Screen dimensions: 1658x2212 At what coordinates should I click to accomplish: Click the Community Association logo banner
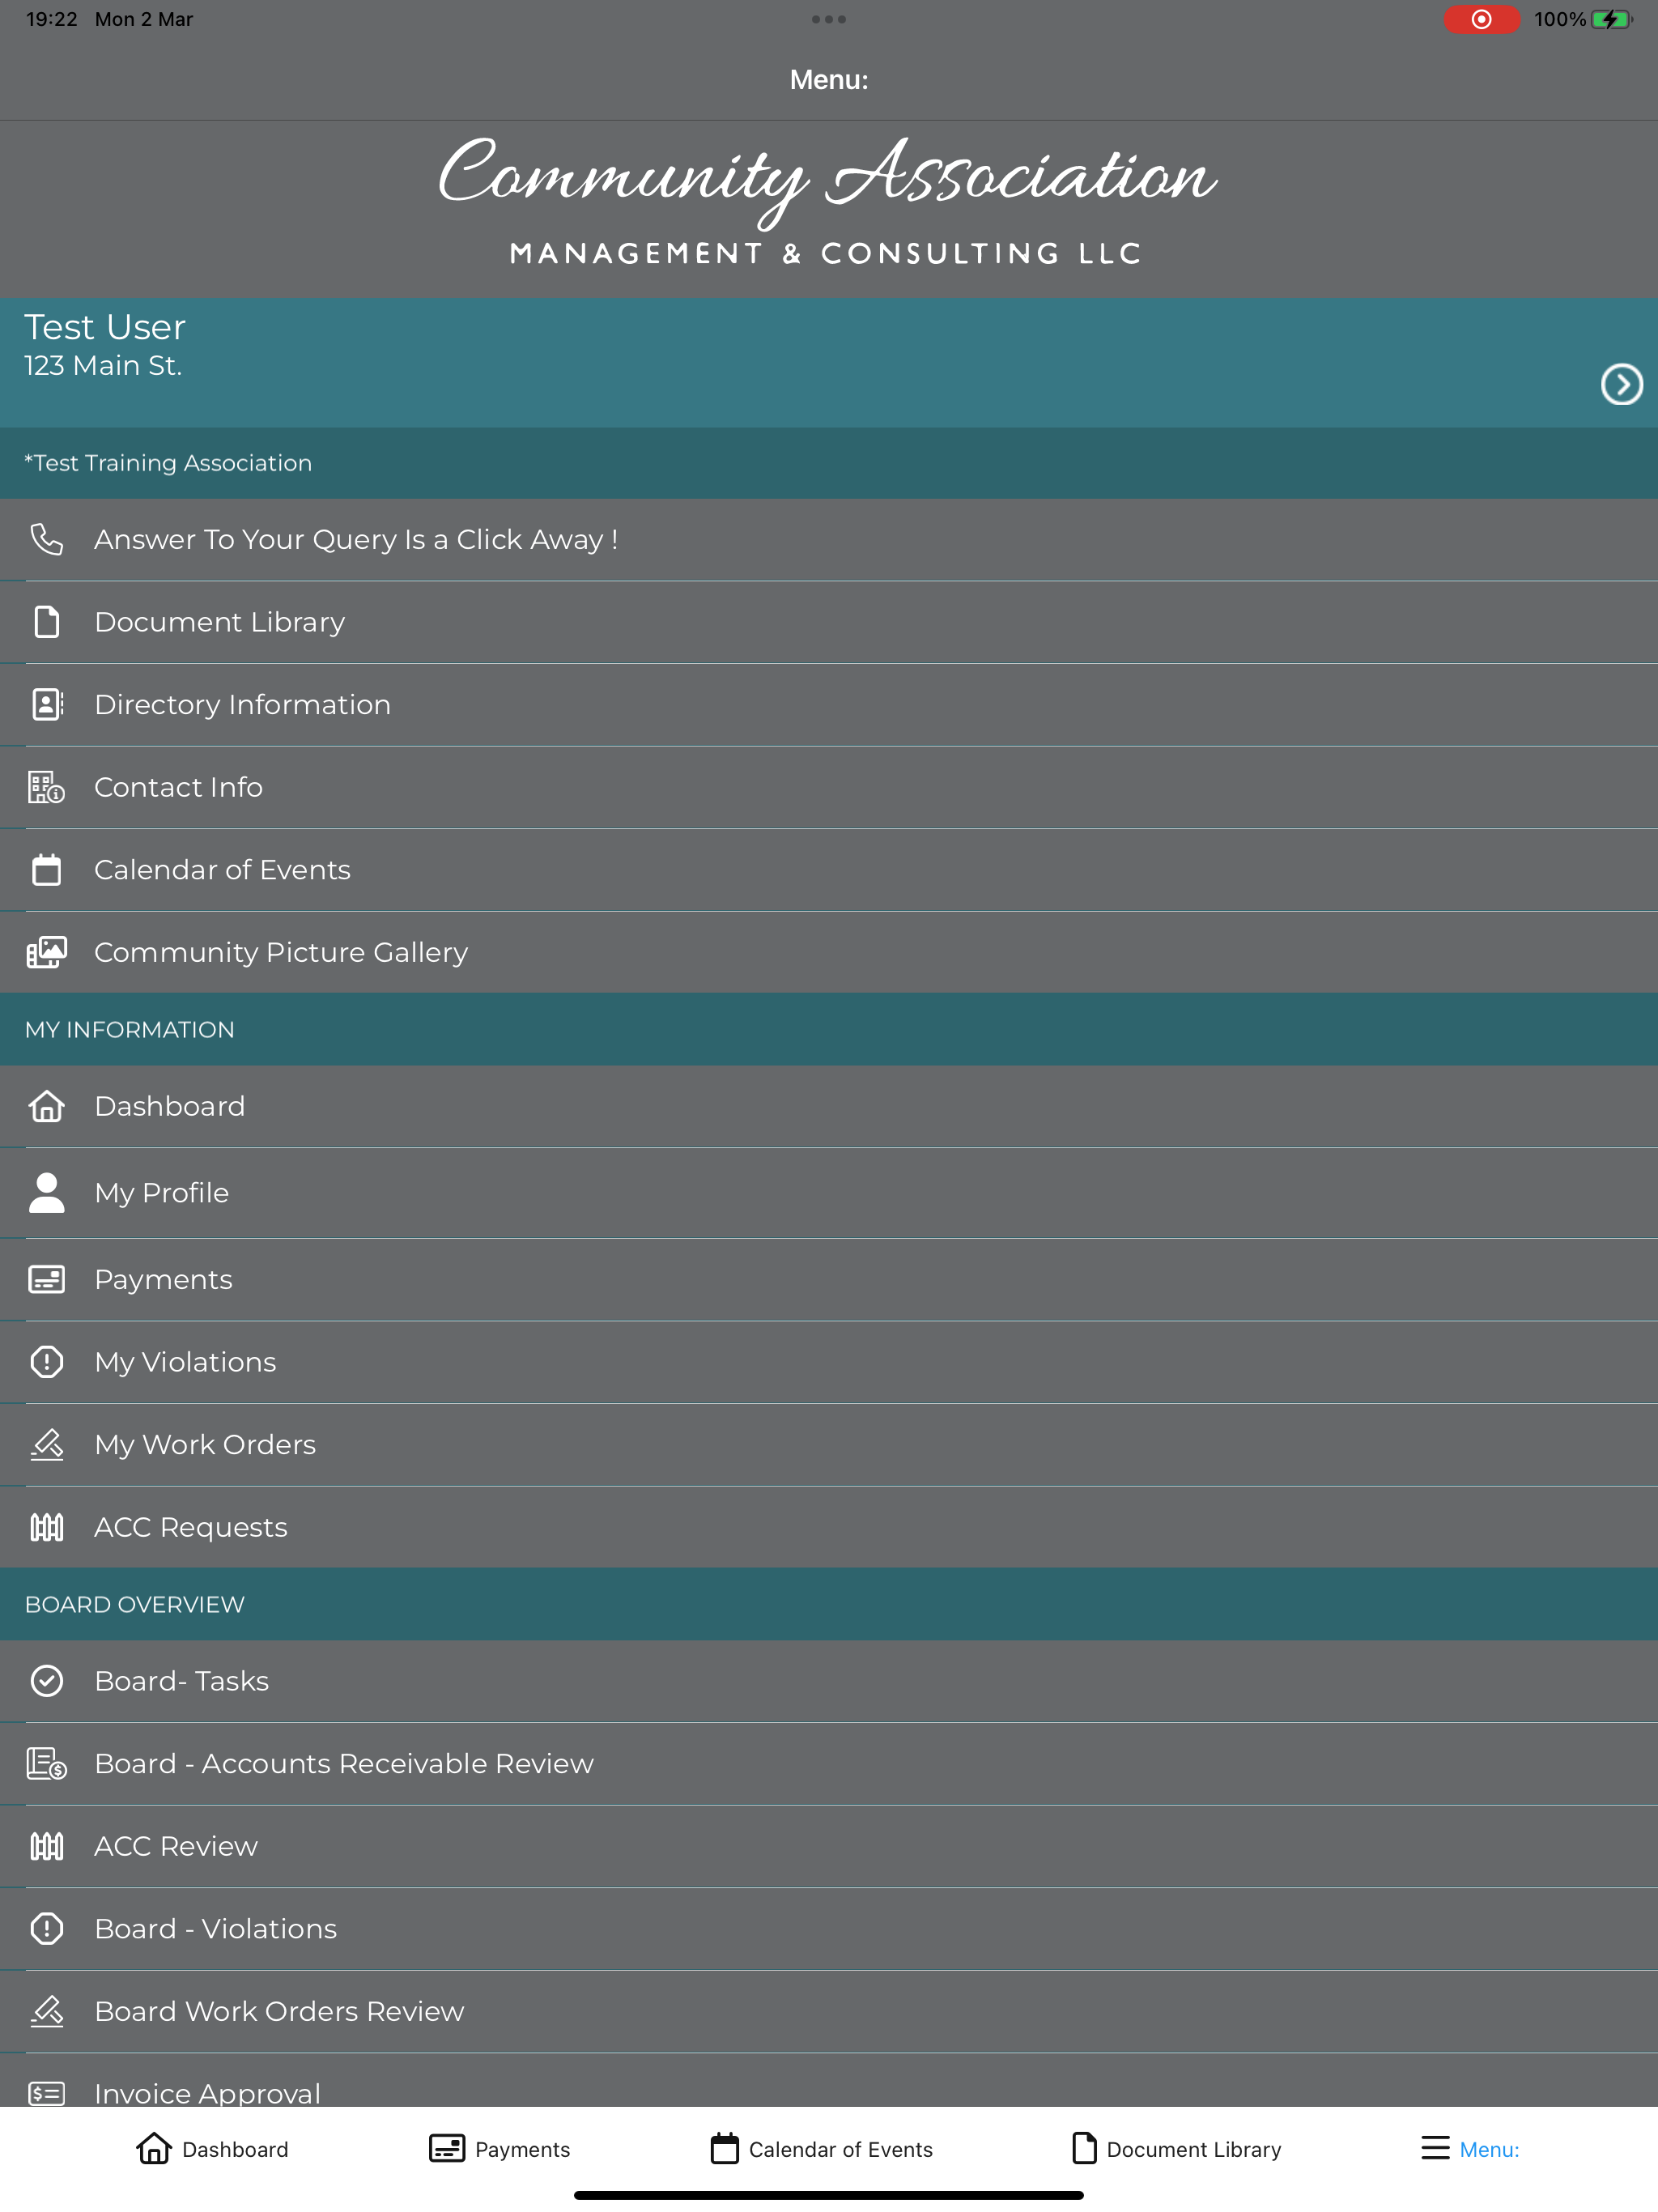[827, 200]
